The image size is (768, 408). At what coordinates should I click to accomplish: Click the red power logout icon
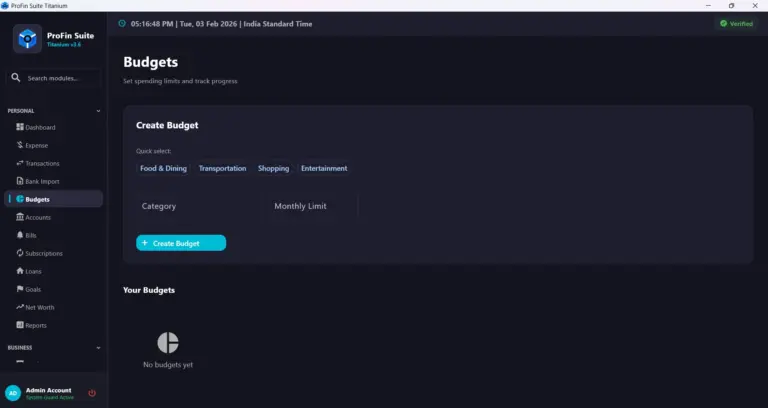point(92,393)
